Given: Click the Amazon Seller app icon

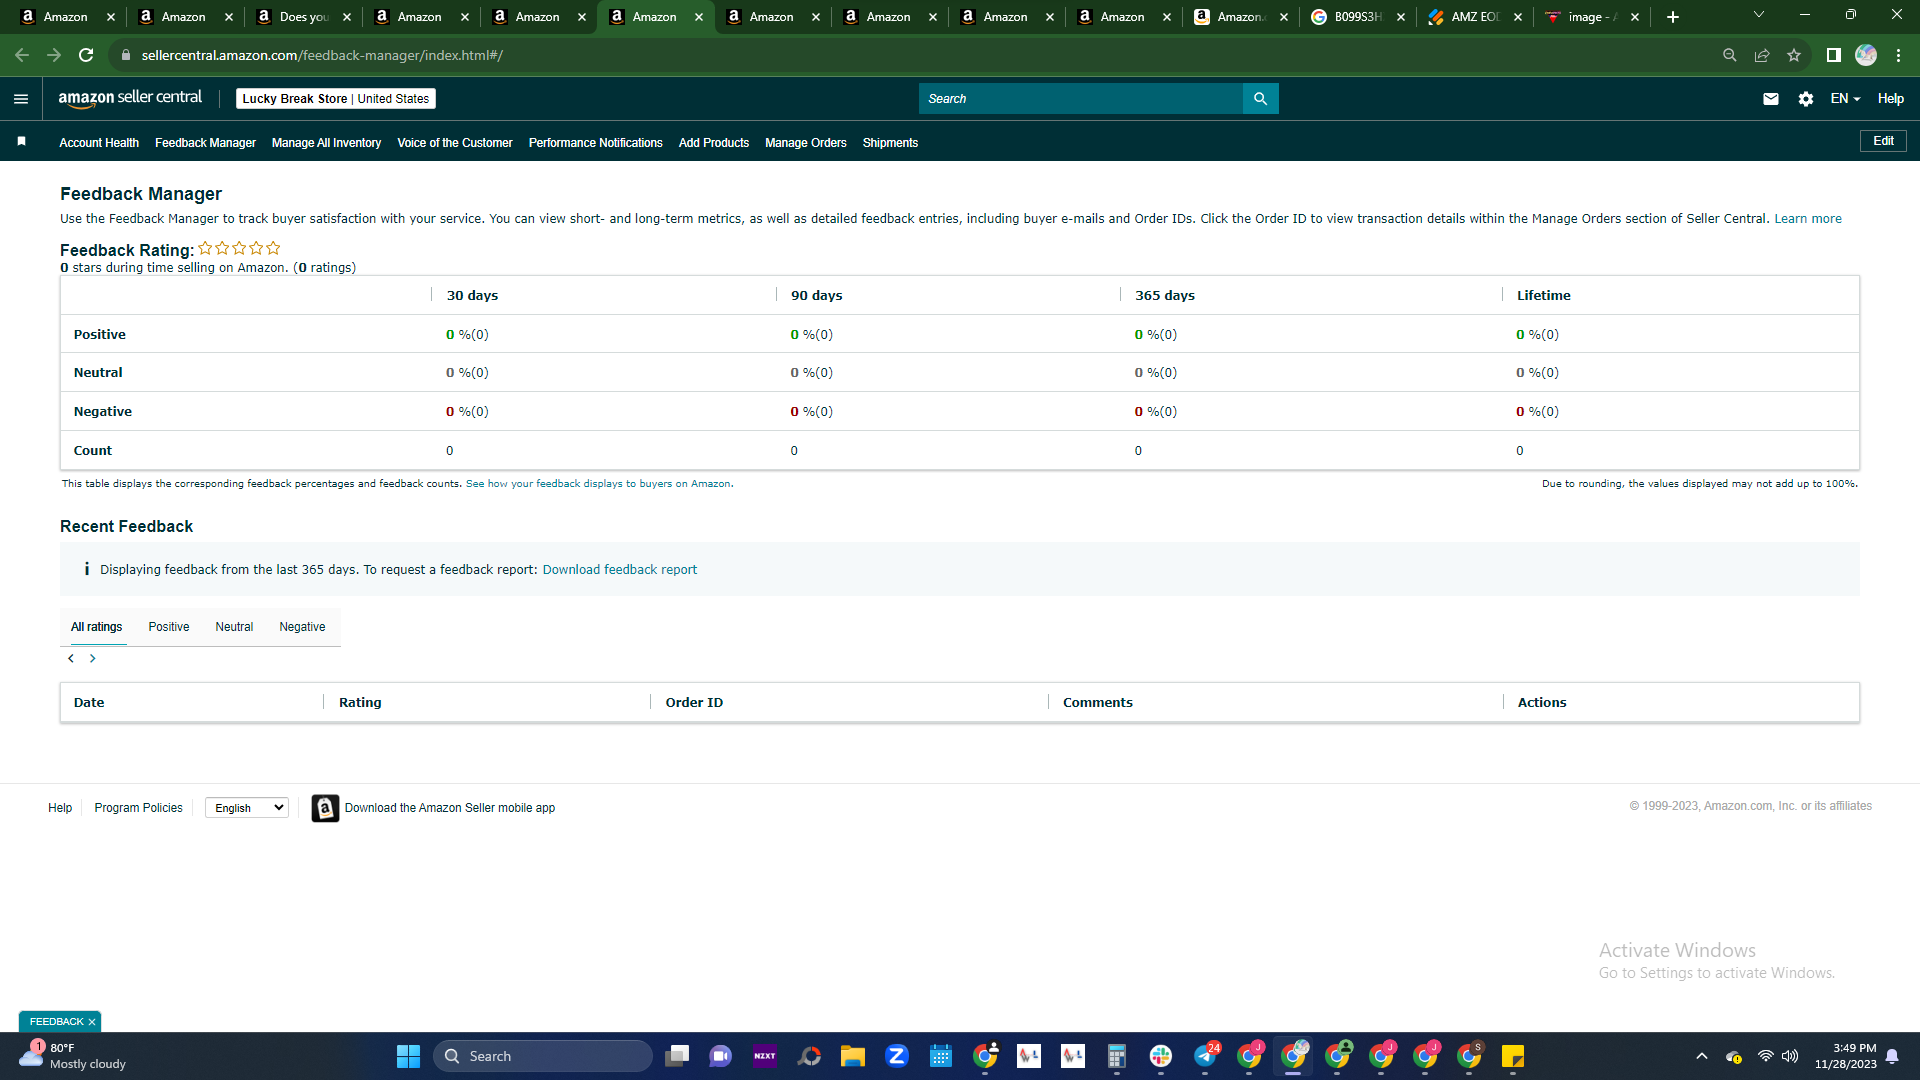Looking at the screenshot, I should (325, 808).
